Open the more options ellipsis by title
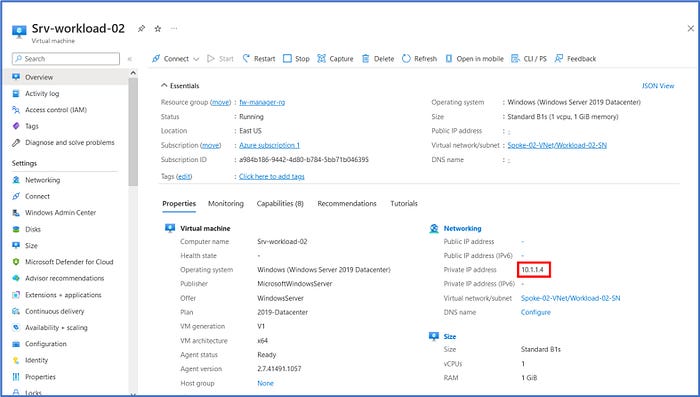The image size is (700, 397). coord(174,29)
